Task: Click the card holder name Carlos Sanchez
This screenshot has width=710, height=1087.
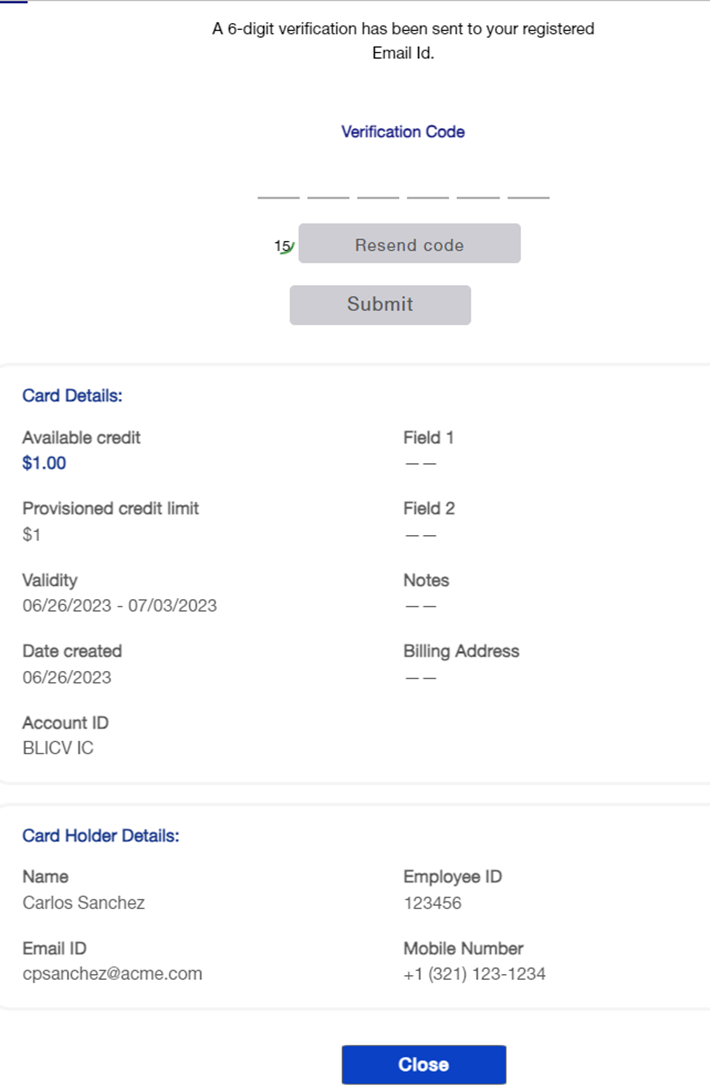Action: [x=83, y=903]
